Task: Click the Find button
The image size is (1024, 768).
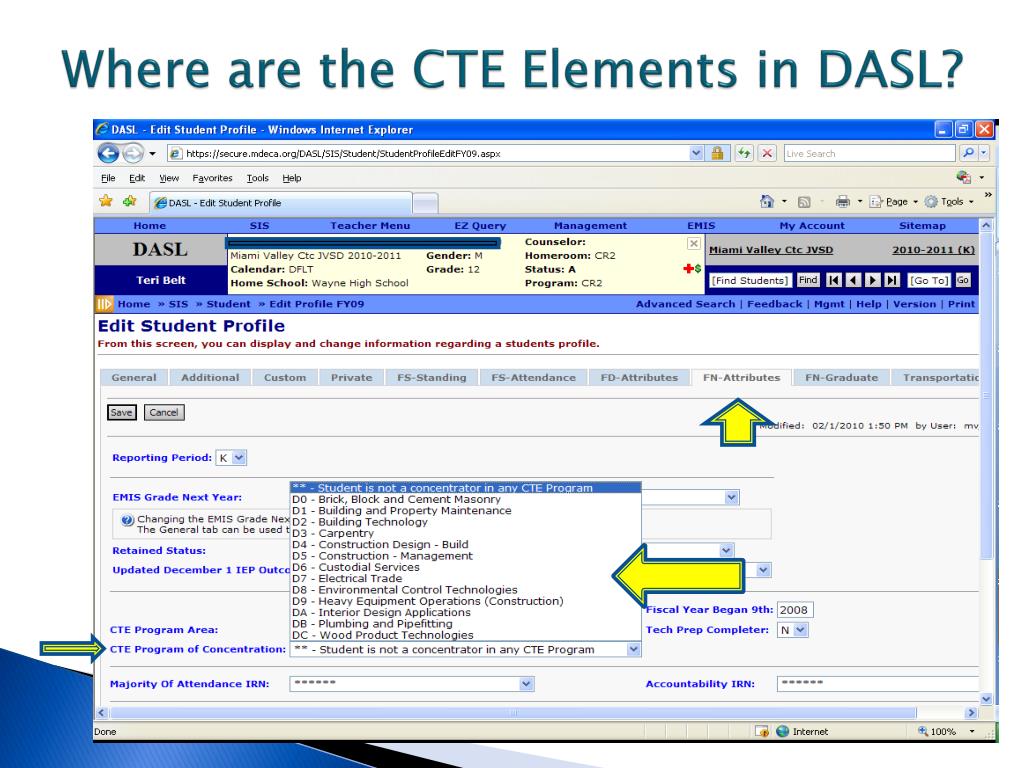Action: tap(808, 280)
